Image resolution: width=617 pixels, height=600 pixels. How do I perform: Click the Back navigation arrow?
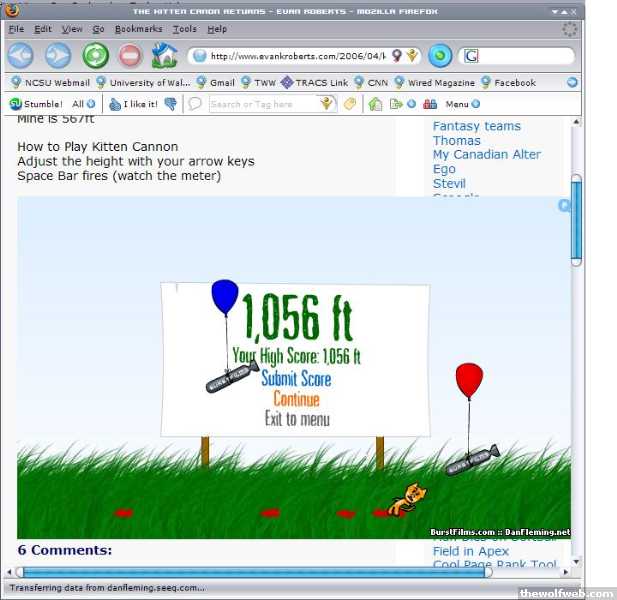(21, 56)
